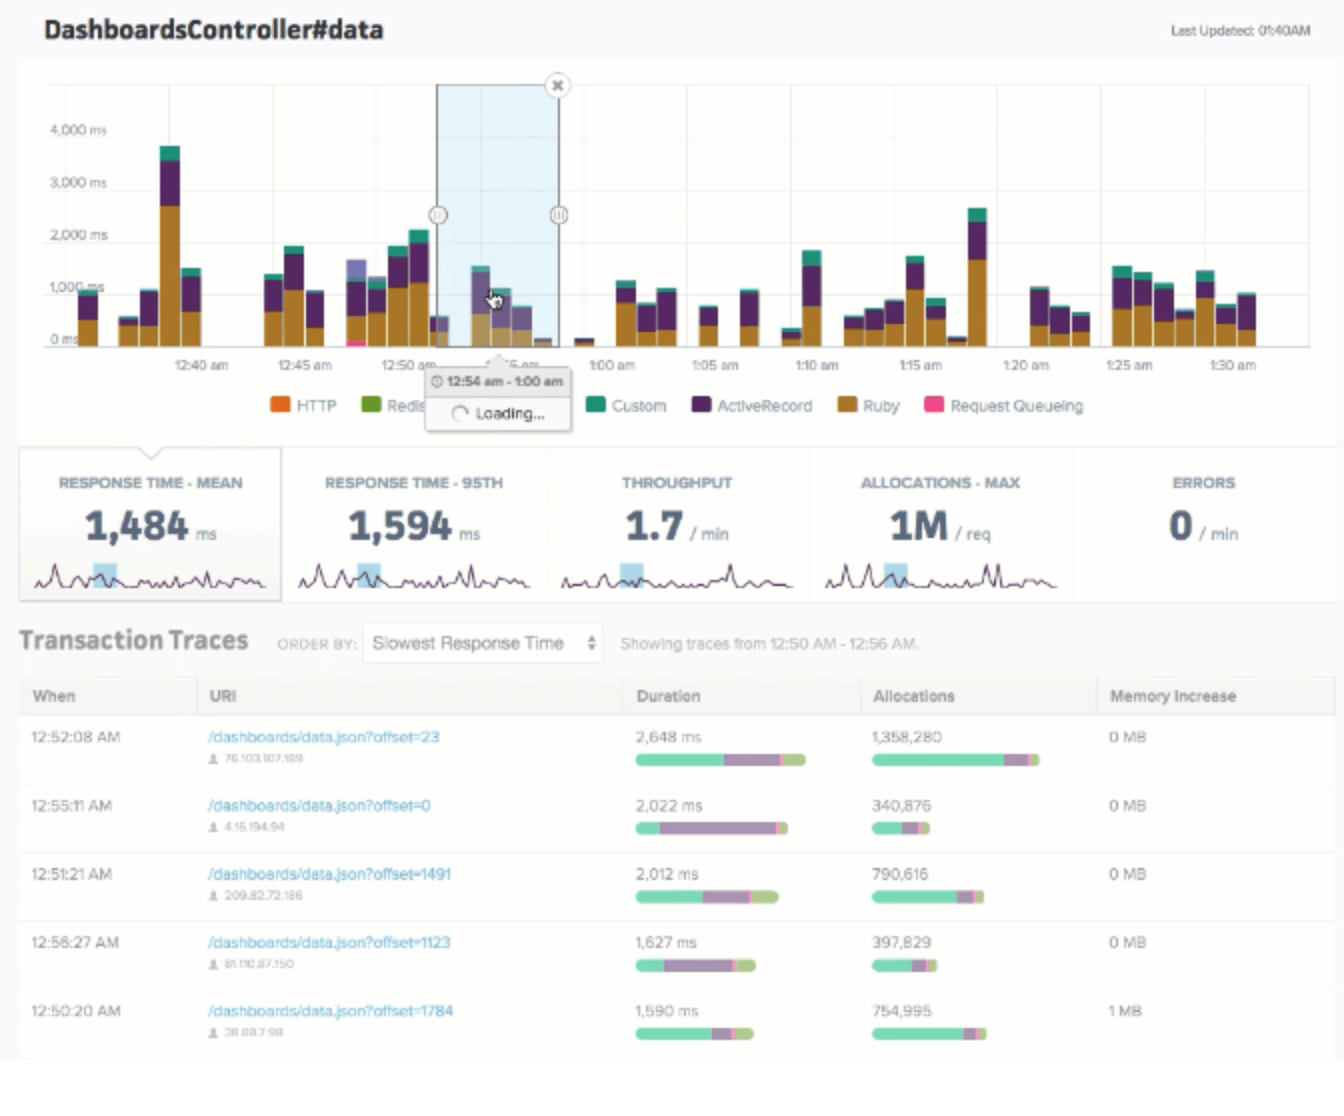Select the Response Time - 95th tab

414,525
